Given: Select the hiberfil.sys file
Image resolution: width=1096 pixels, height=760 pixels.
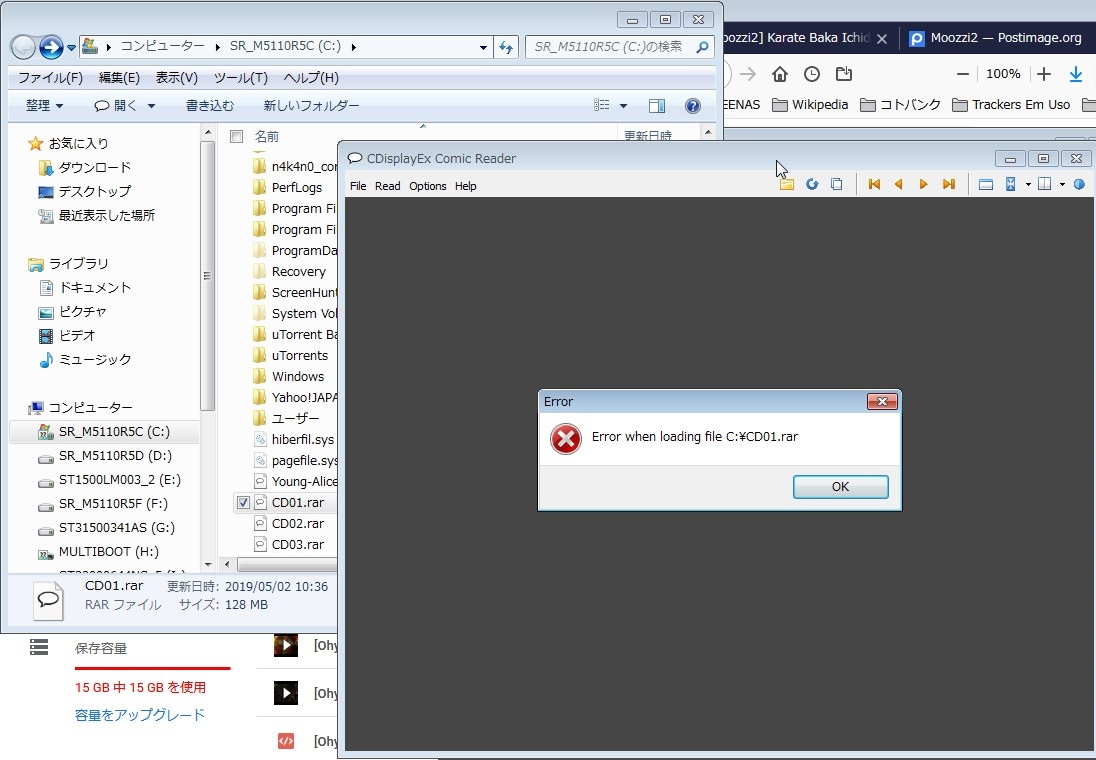Looking at the screenshot, I should point(303,440).
